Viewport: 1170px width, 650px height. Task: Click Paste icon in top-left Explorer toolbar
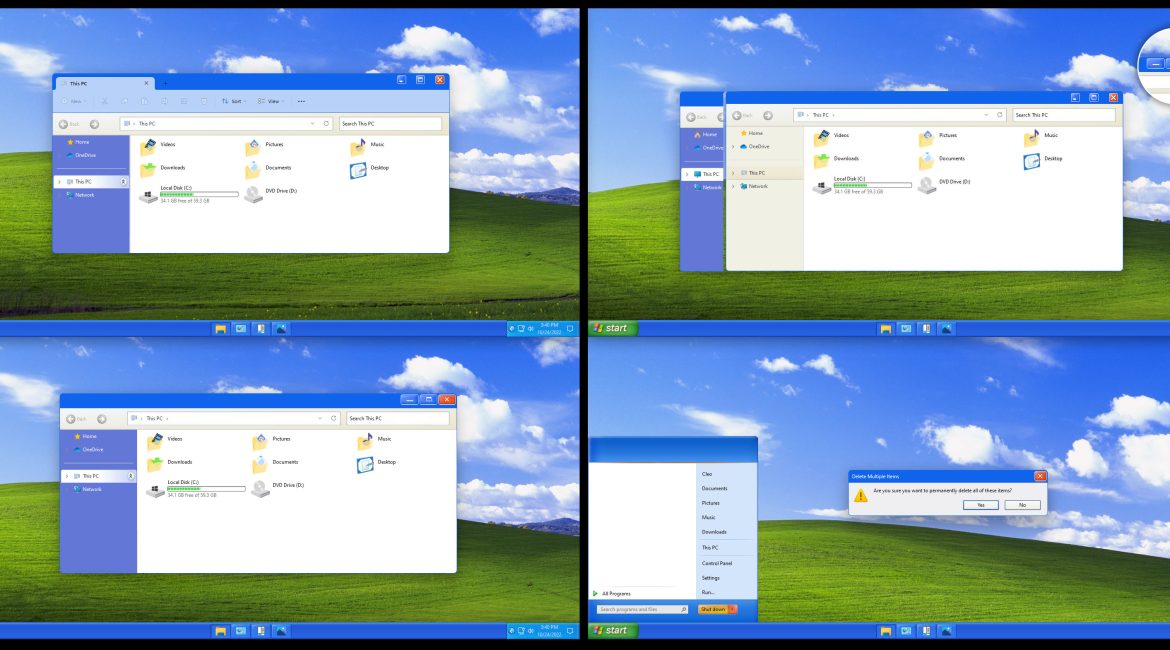coord(144,101)
